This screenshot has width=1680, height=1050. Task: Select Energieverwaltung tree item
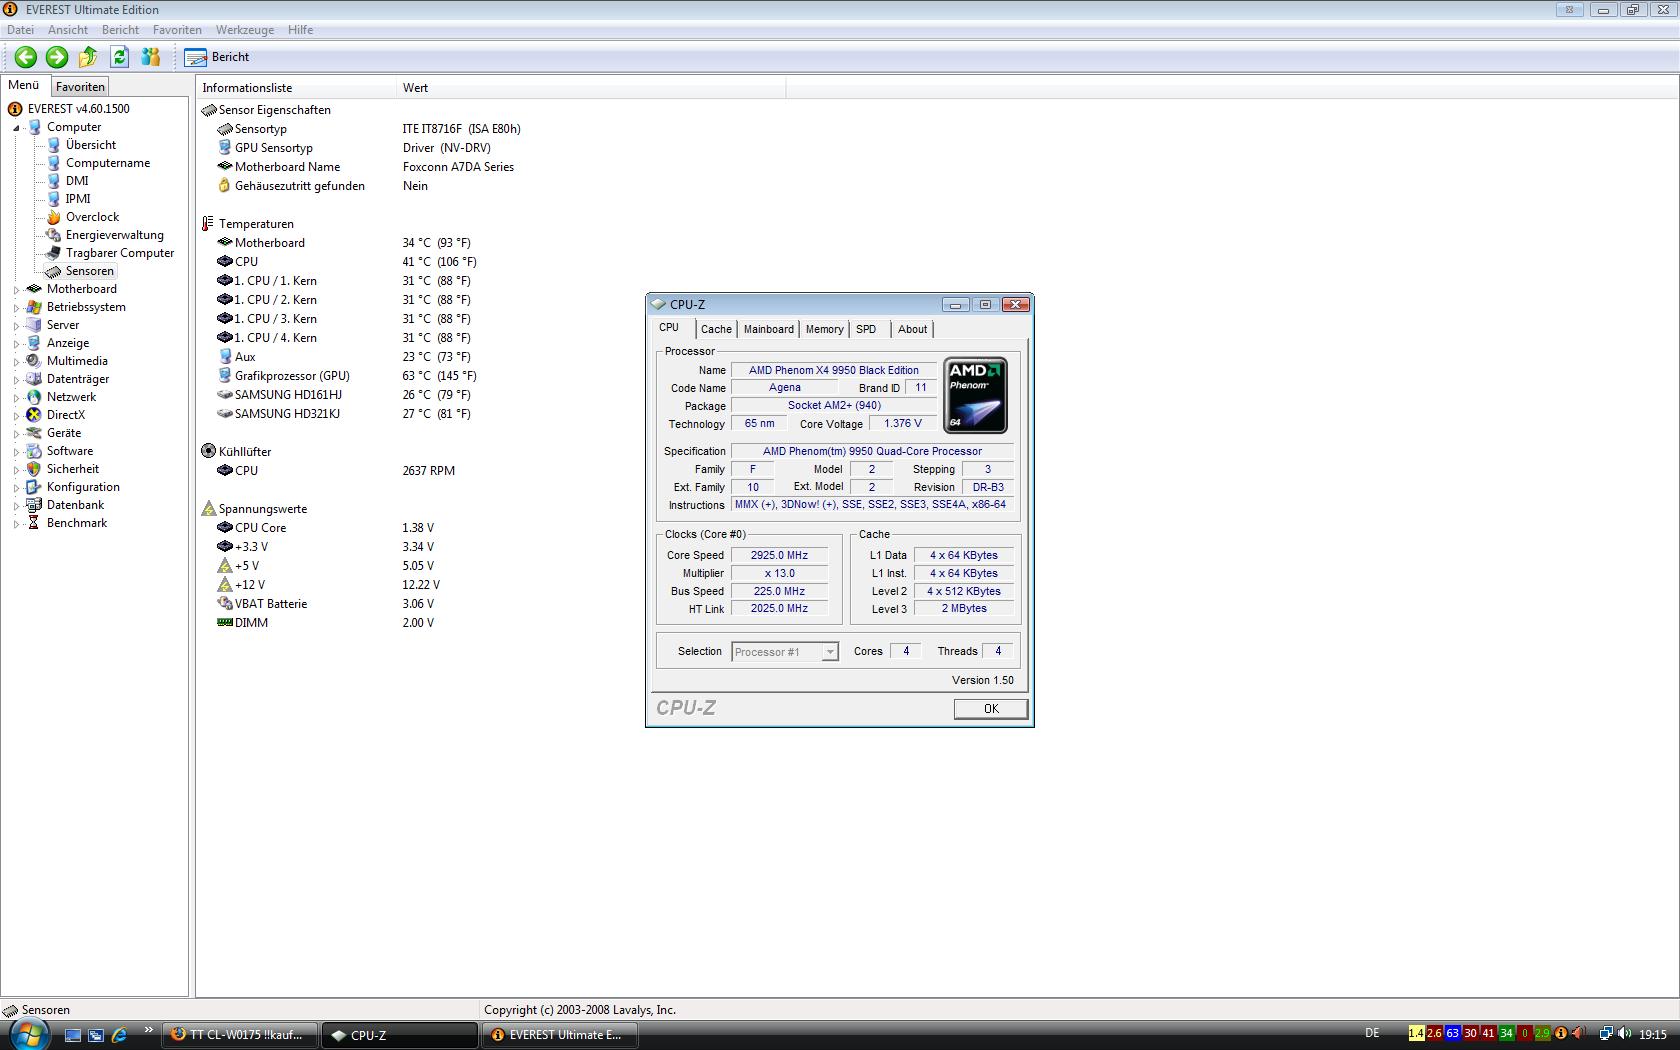point(114,235)
